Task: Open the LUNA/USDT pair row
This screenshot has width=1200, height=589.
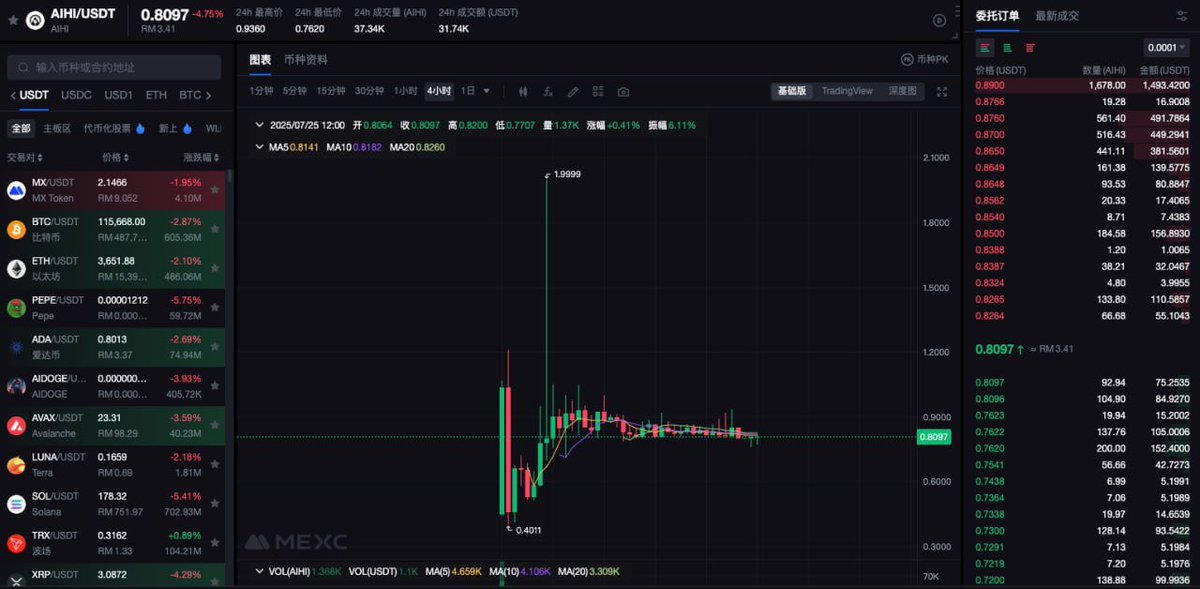Action: coord(113,464)
